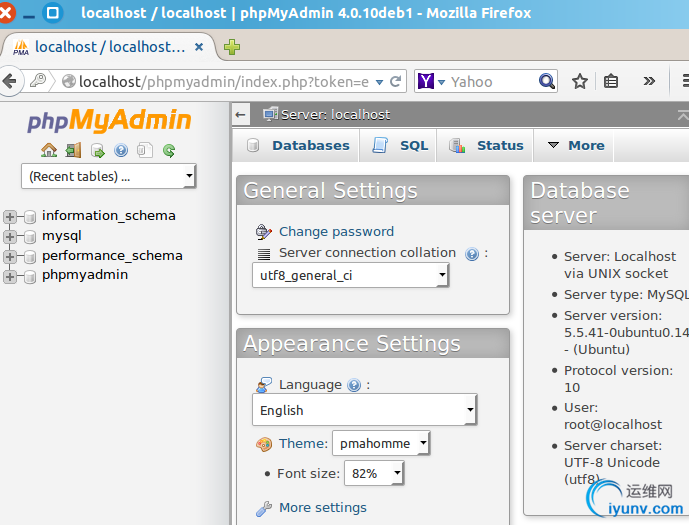Click into the localhost URL address field
This screenshot has width=689, height=525.
224,82
